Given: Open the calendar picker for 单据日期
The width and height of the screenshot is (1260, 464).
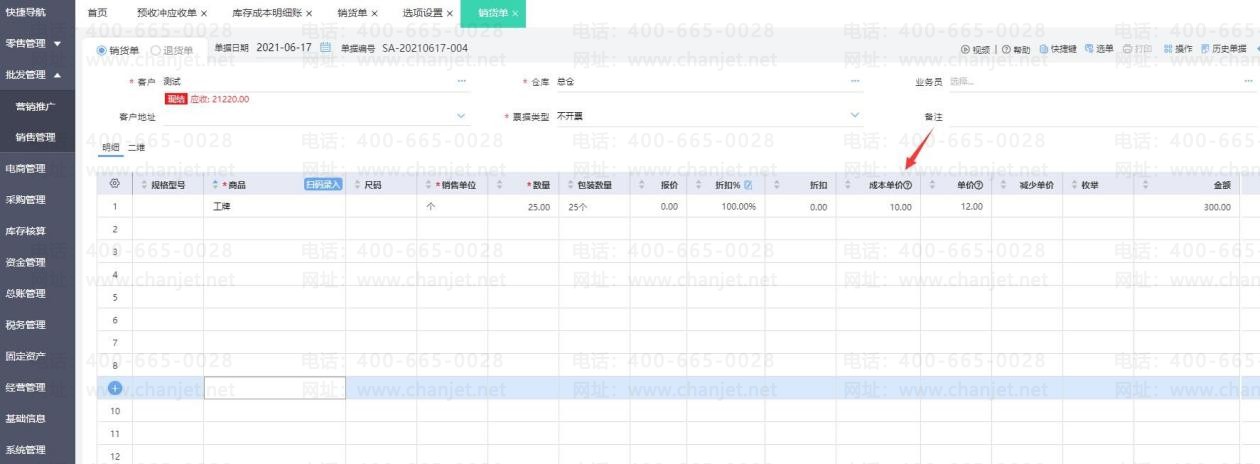Looking at the screenshot, I should point(325,48).
